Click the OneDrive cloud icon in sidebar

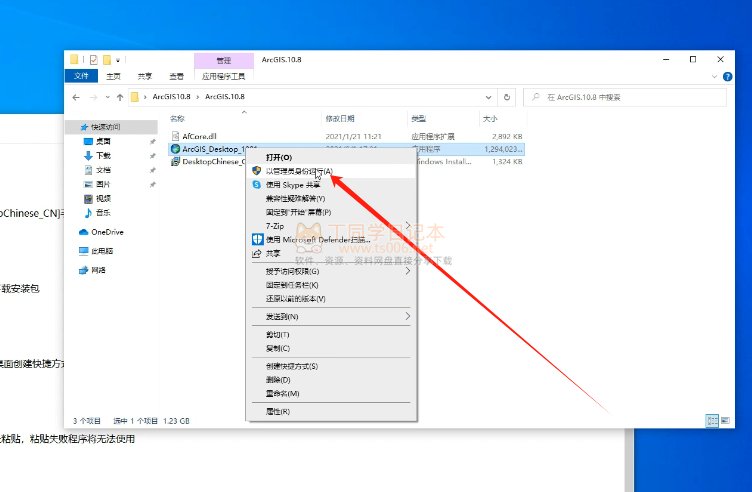83,232
